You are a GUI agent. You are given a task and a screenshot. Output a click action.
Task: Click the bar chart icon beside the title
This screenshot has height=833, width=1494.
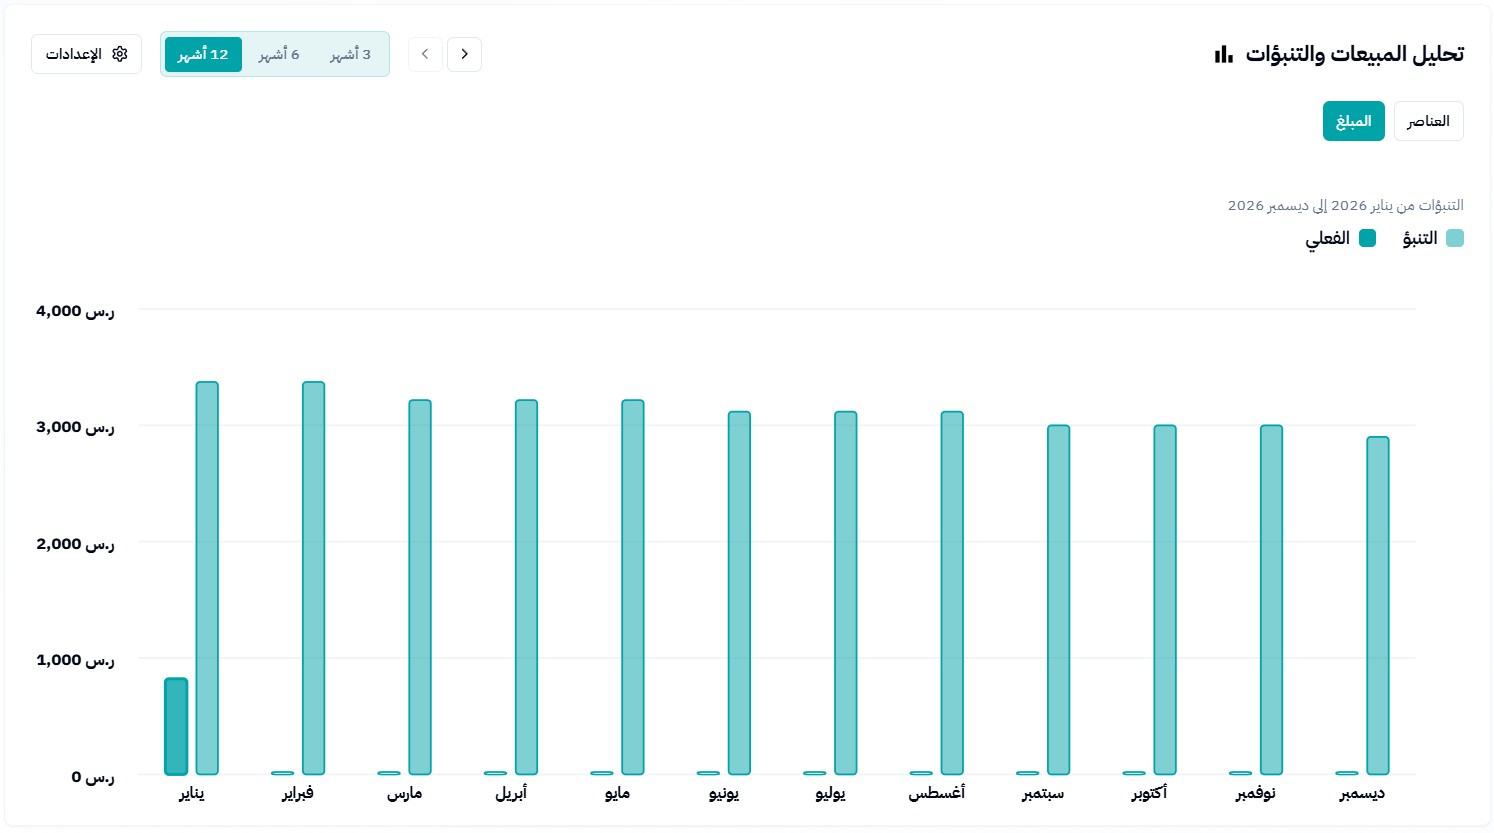click(x=1223, y=54)
